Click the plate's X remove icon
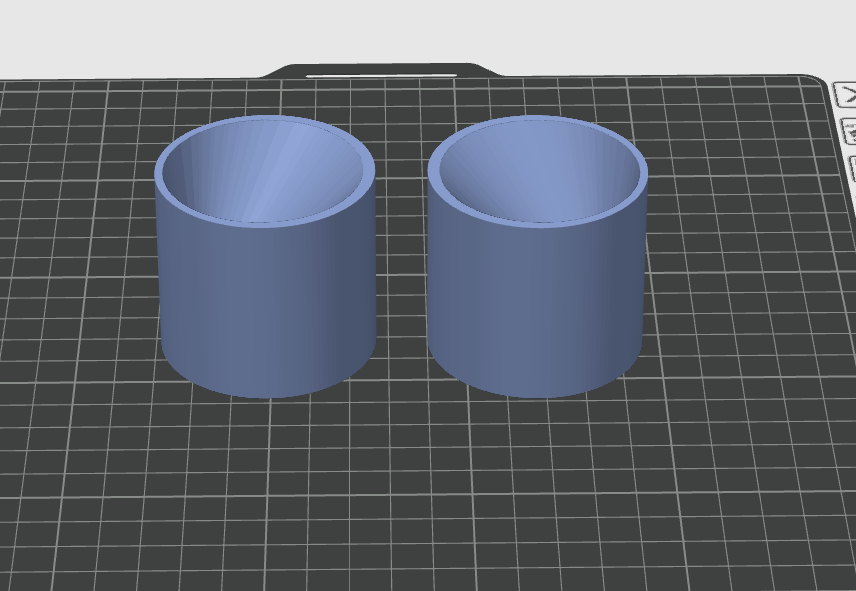Image resolution: width=856 pixels, height=591 pixels. tap(847, 95)
